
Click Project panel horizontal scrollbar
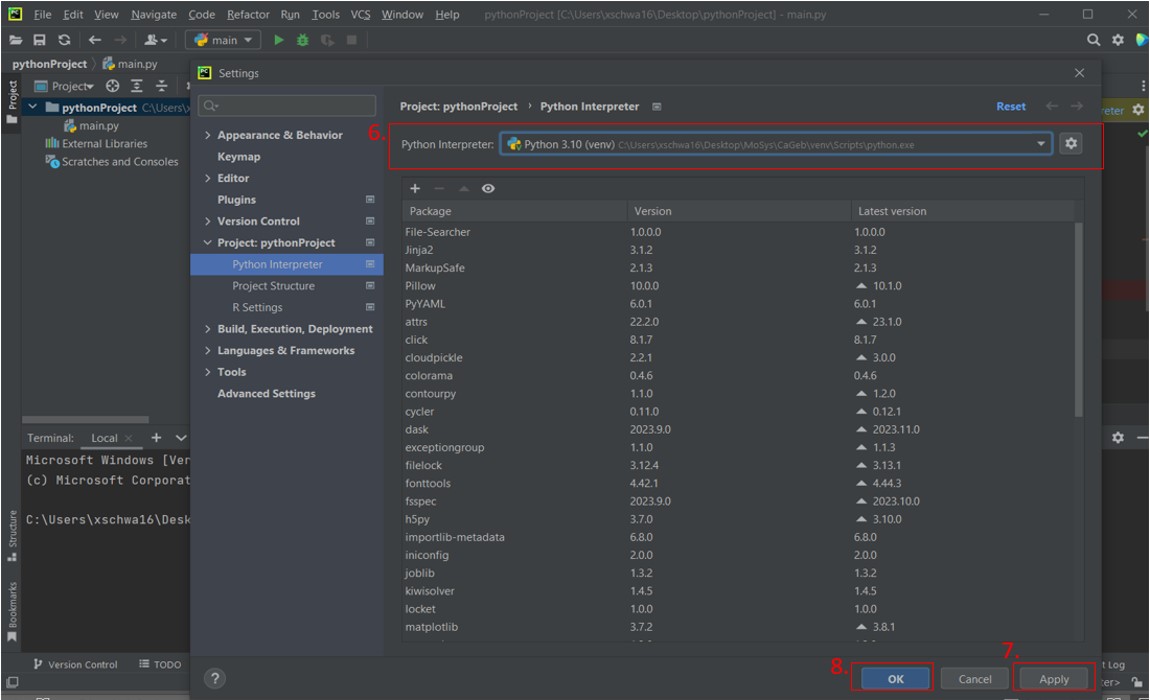(x=85, y=420)
